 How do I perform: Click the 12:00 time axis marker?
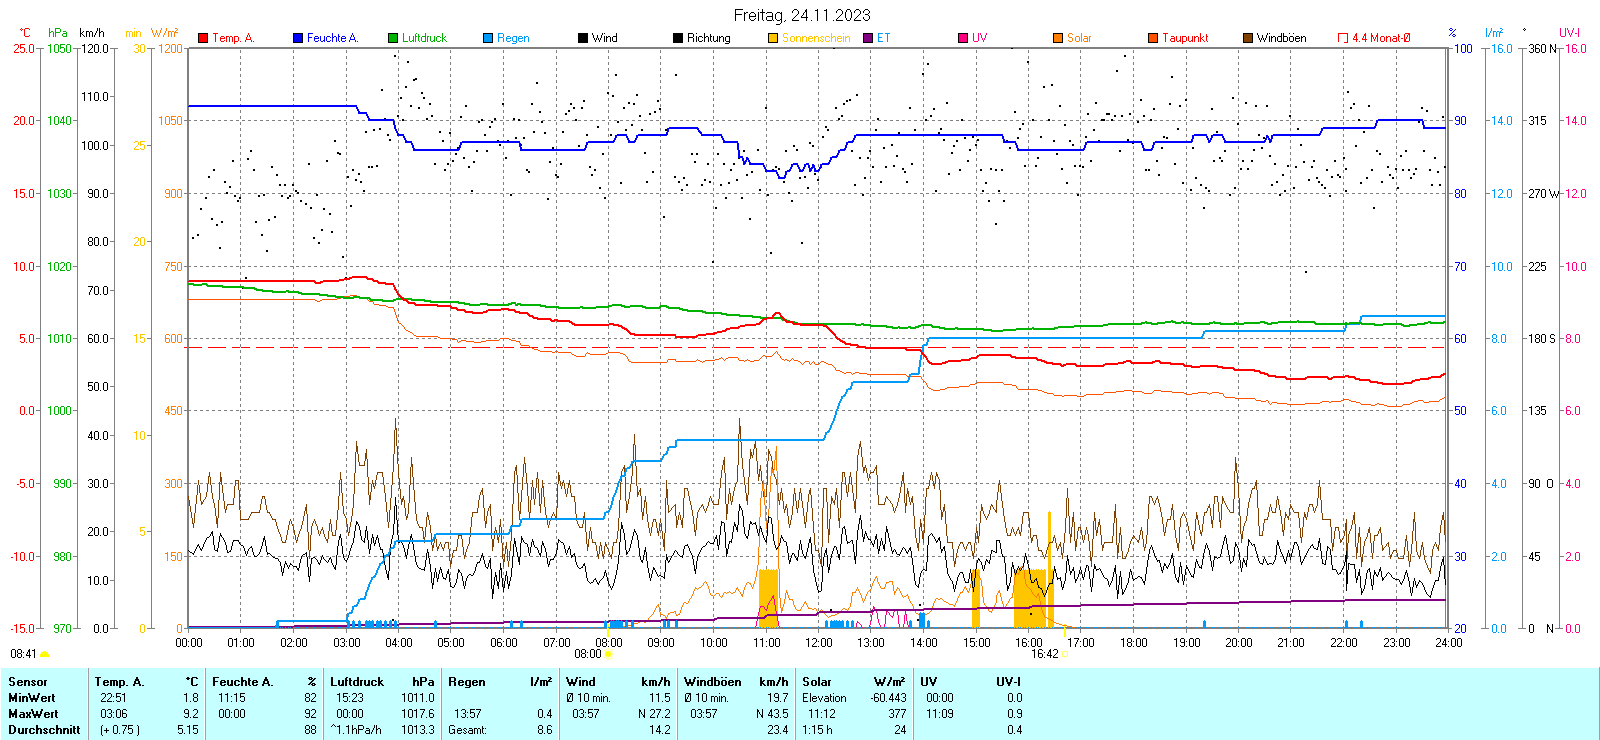point(818,643)
